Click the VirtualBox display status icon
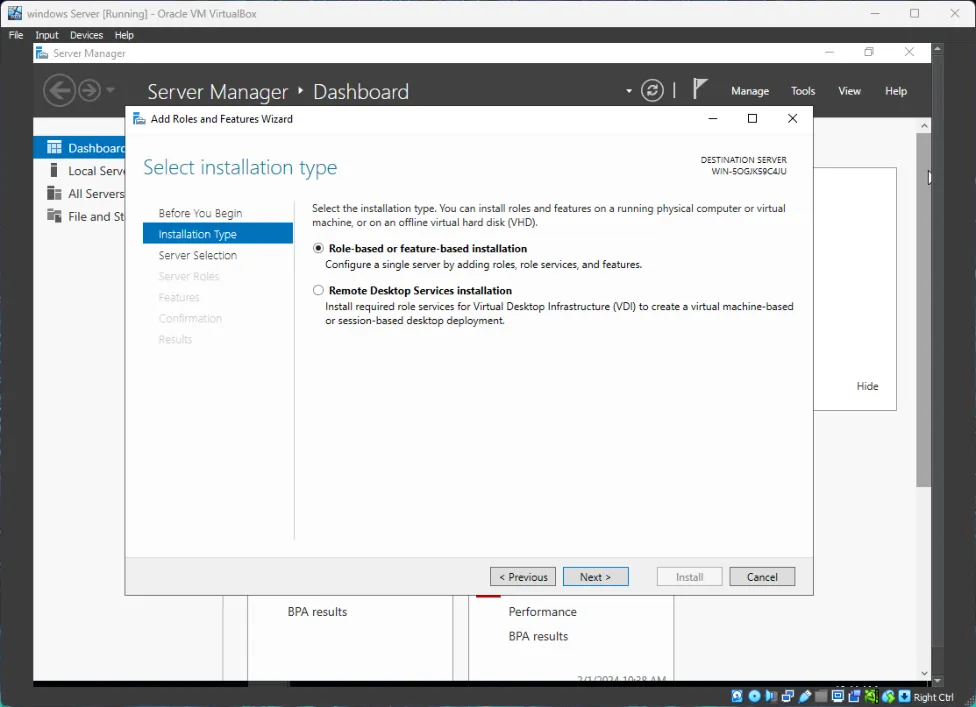 (x=838, y=696)
